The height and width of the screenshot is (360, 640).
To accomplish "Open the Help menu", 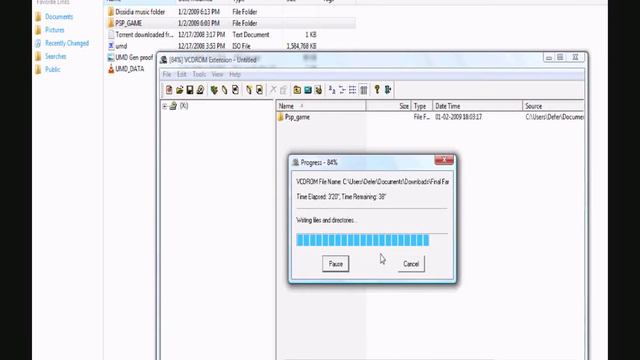I will click(235, 74).
